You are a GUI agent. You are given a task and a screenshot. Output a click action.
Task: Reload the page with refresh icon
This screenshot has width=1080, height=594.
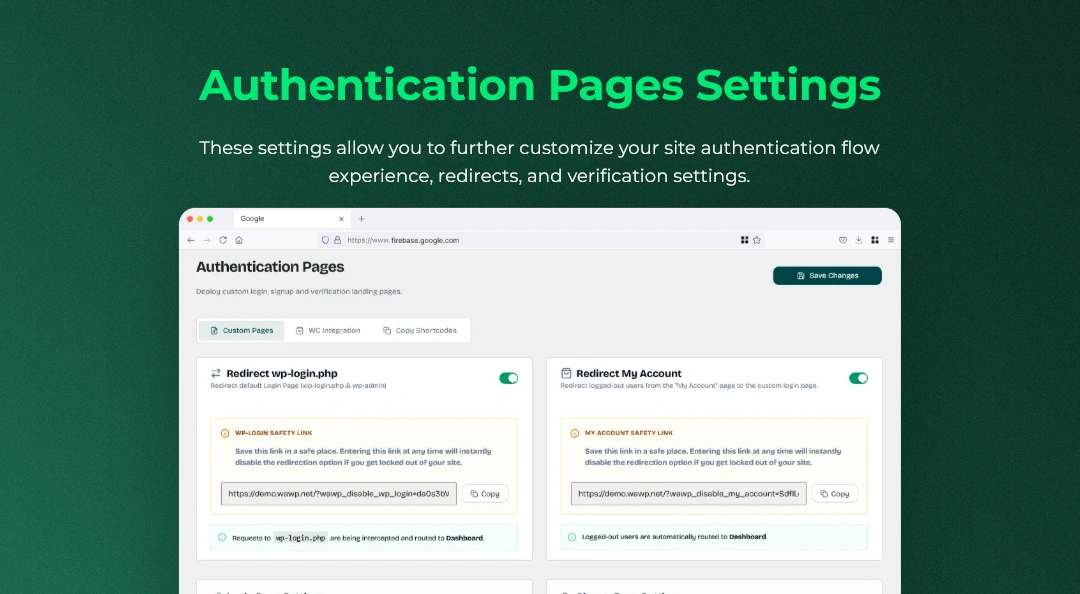223,240
